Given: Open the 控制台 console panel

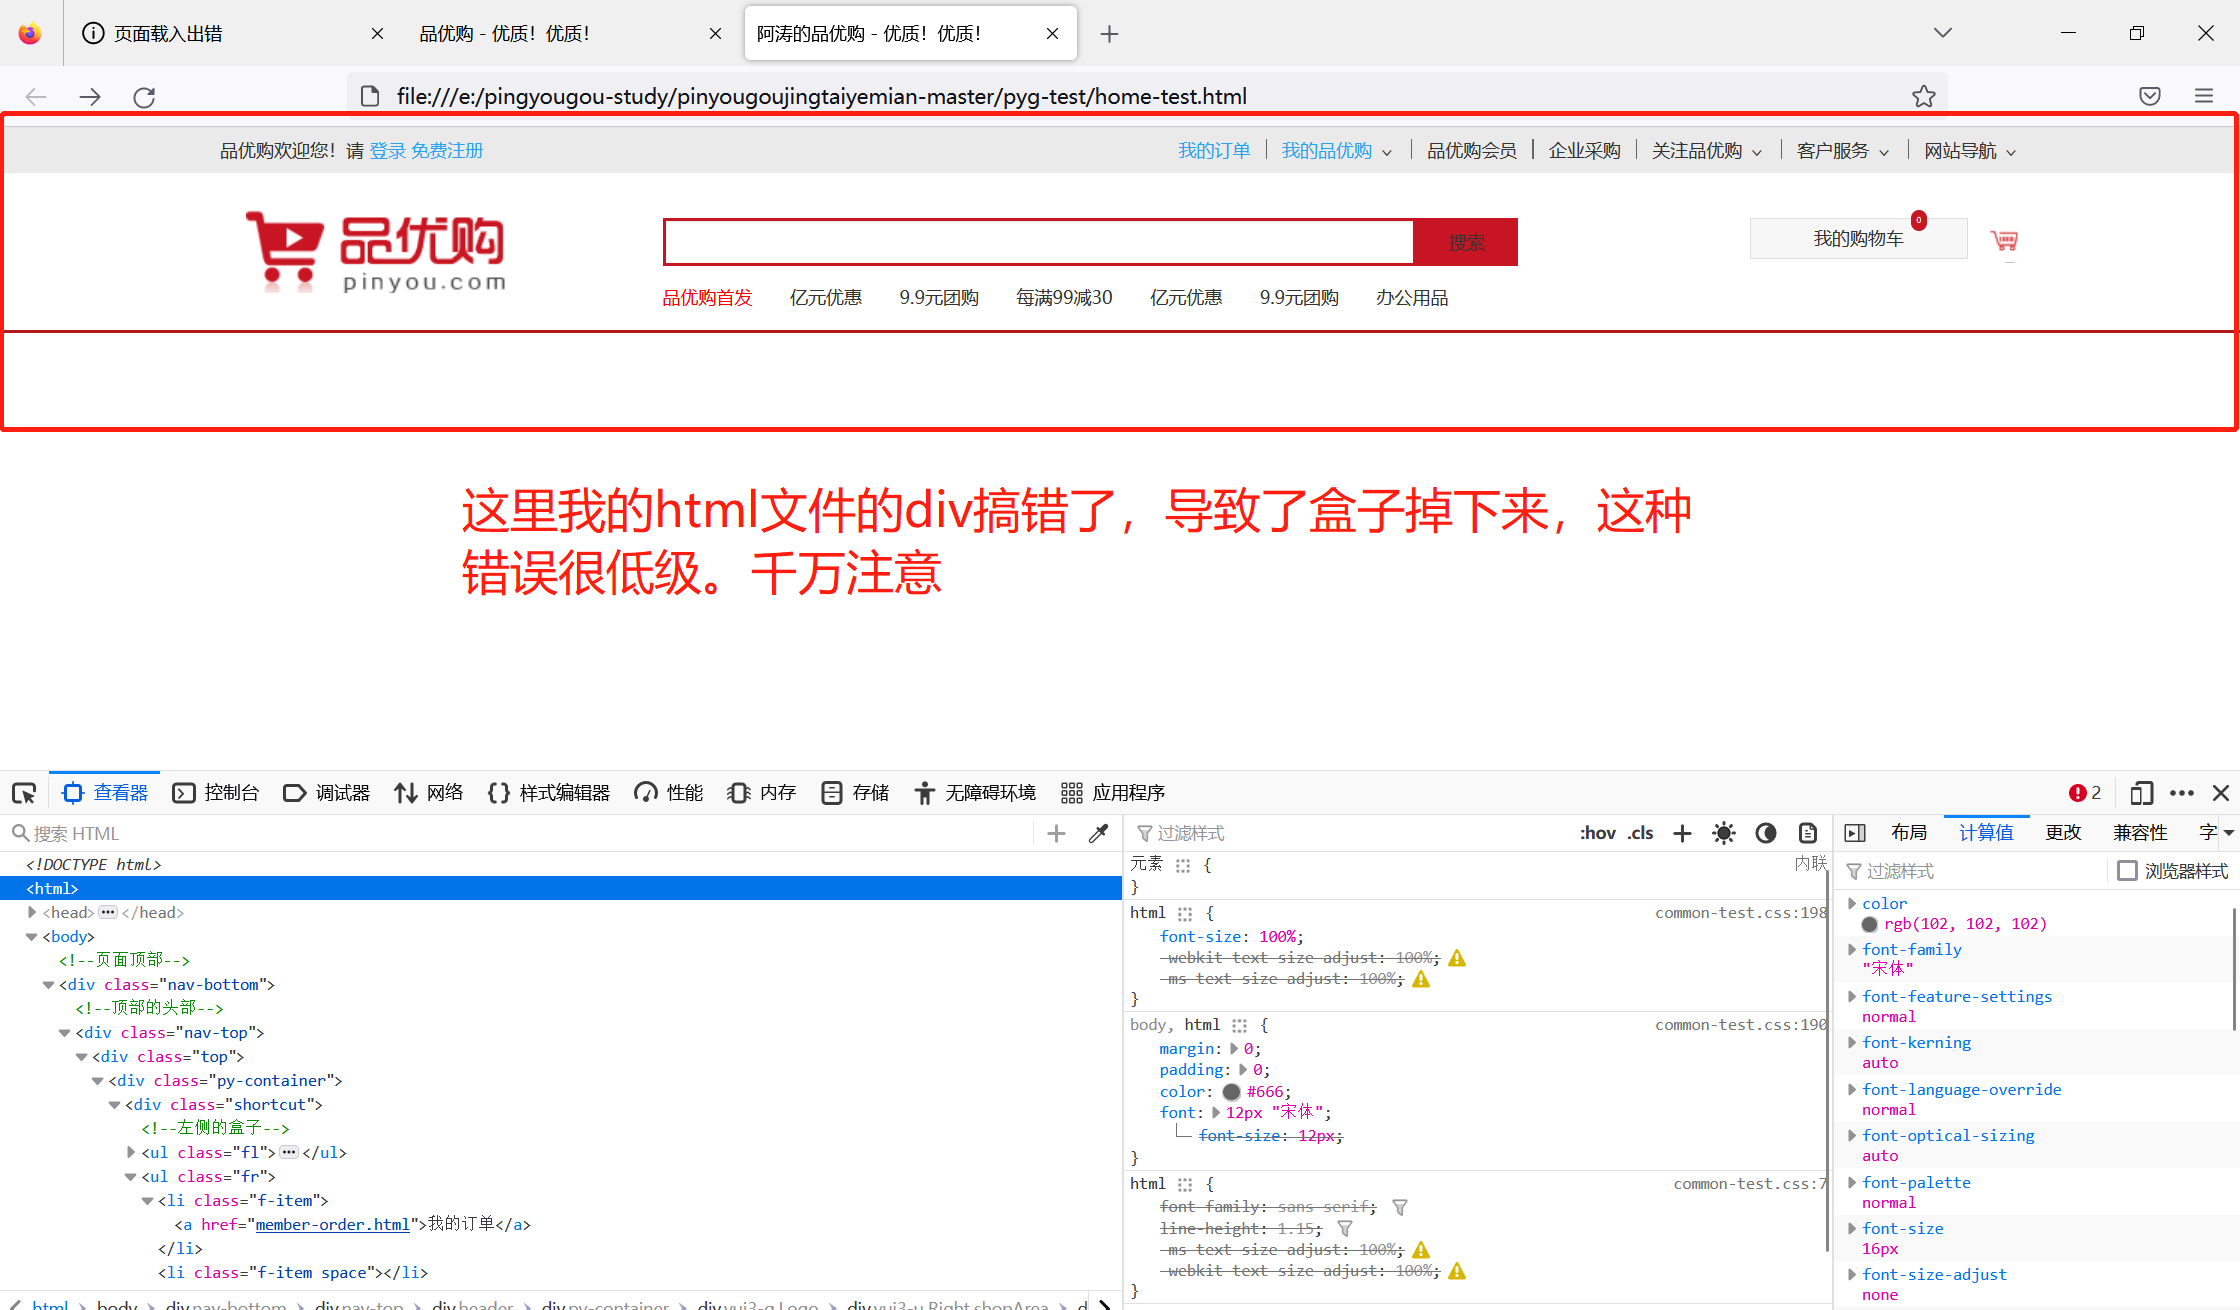Looking at the screenshot, I should click(x=216, y=793).
